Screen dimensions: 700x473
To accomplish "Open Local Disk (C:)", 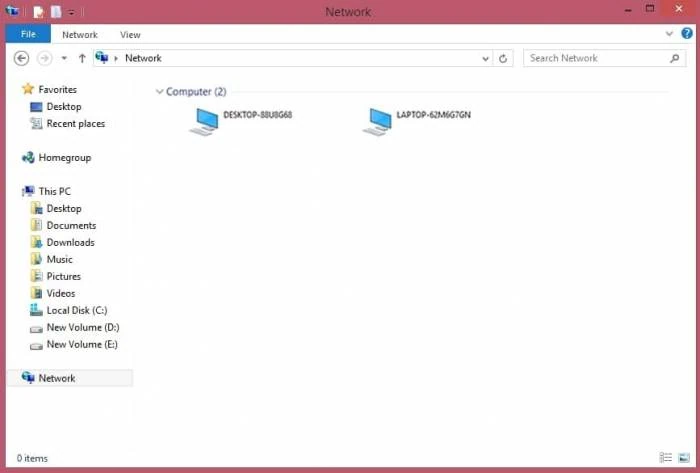I will (77, 310).
